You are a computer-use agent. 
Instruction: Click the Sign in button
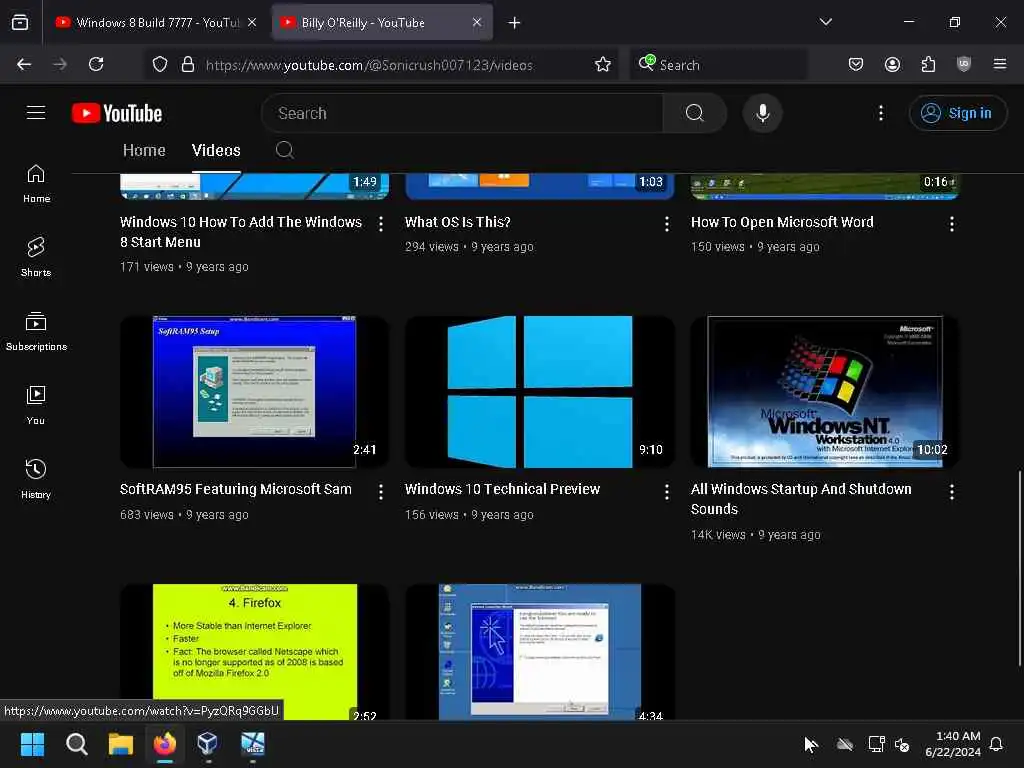pyautogui.click(x=957, y=113)
